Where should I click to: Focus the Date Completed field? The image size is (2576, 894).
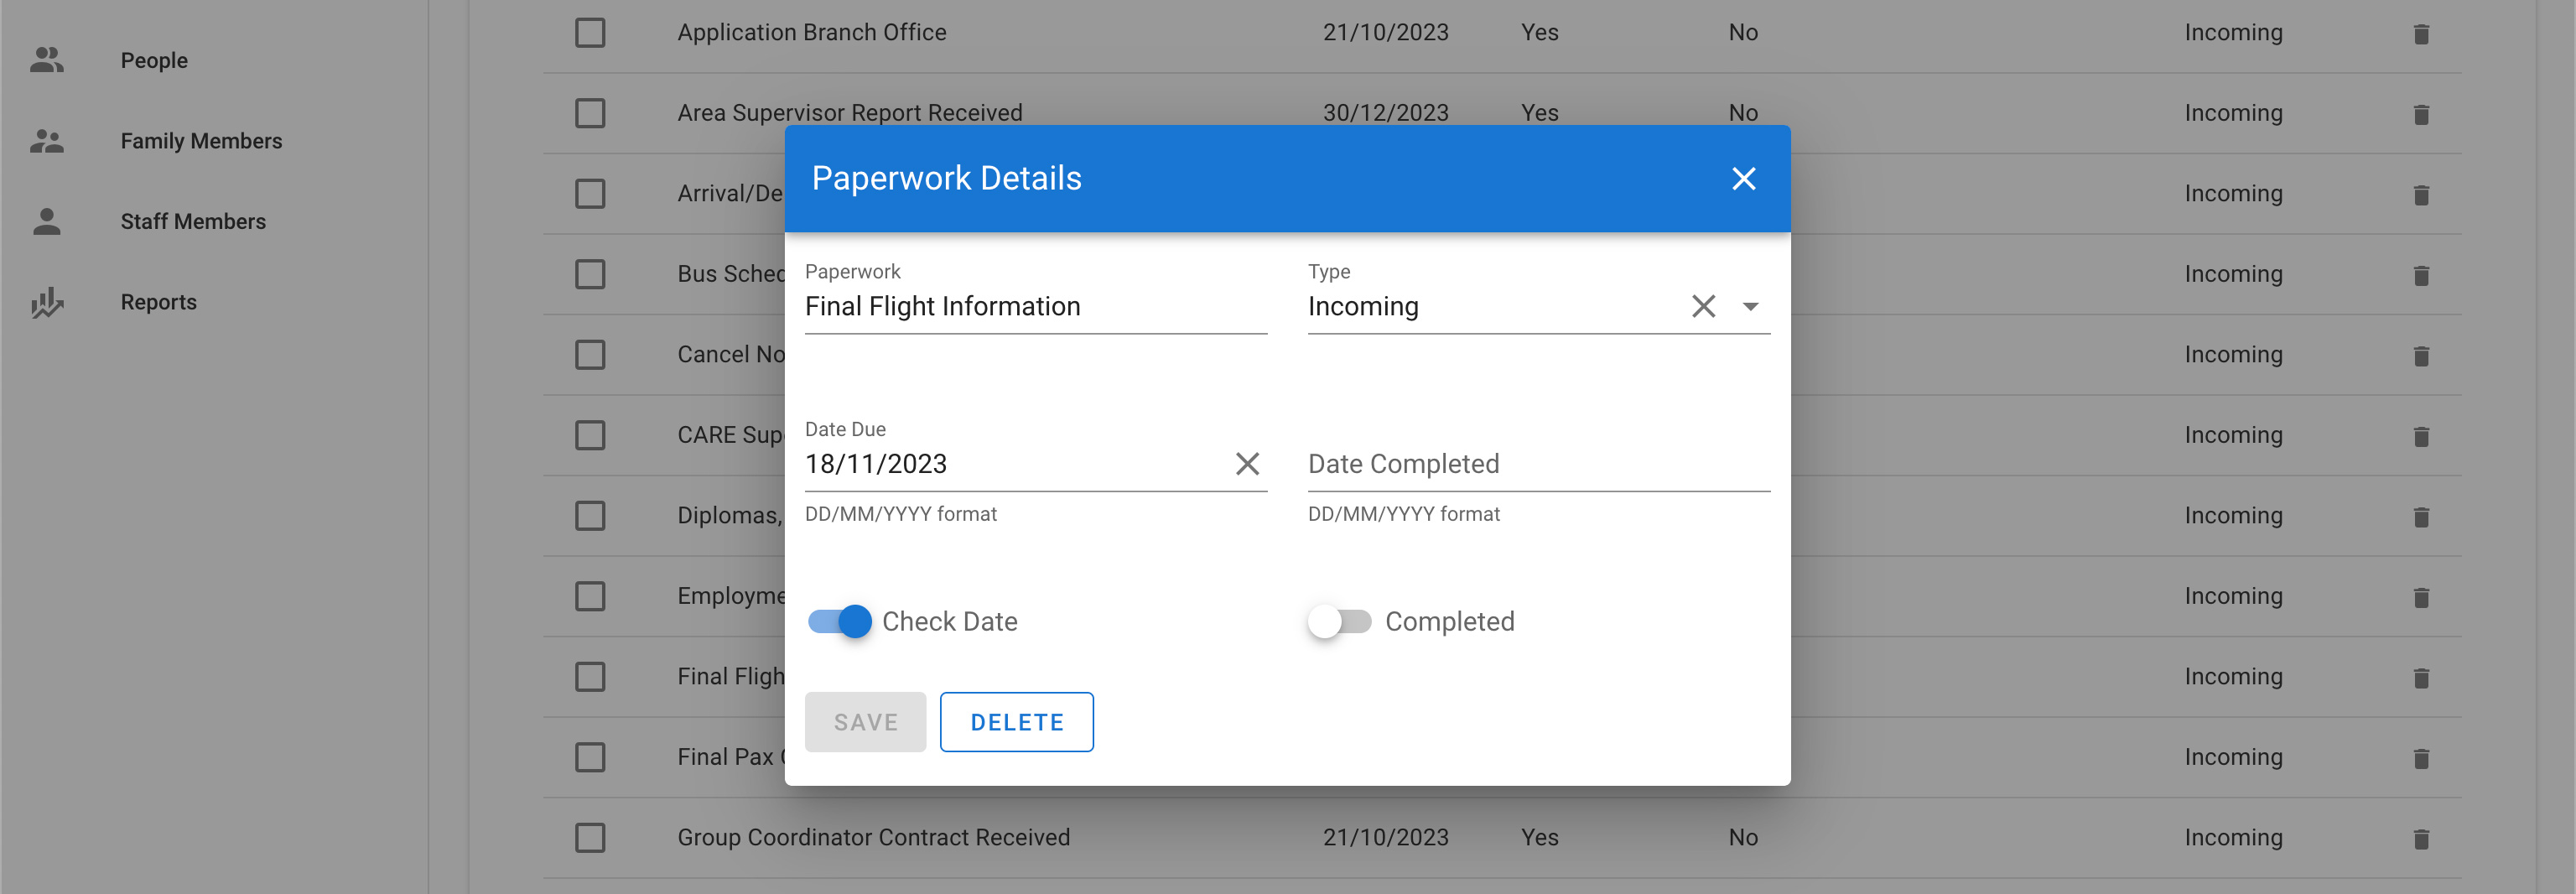(x=1537, y=464)
